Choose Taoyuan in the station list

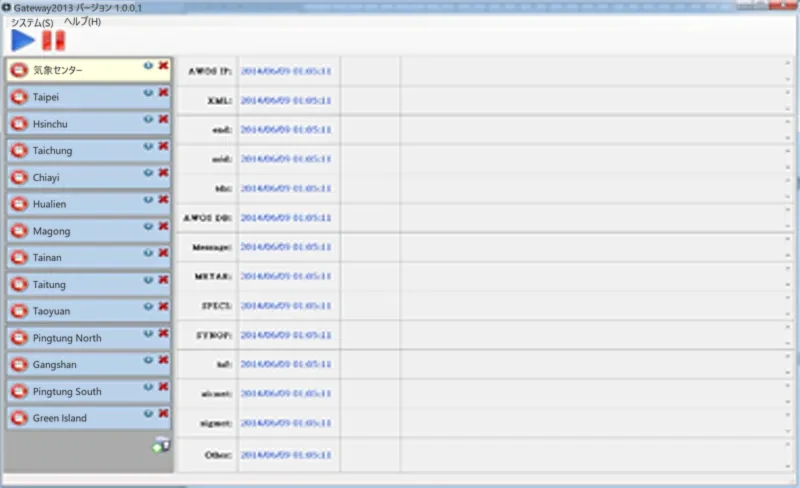(x=89, y=311)
